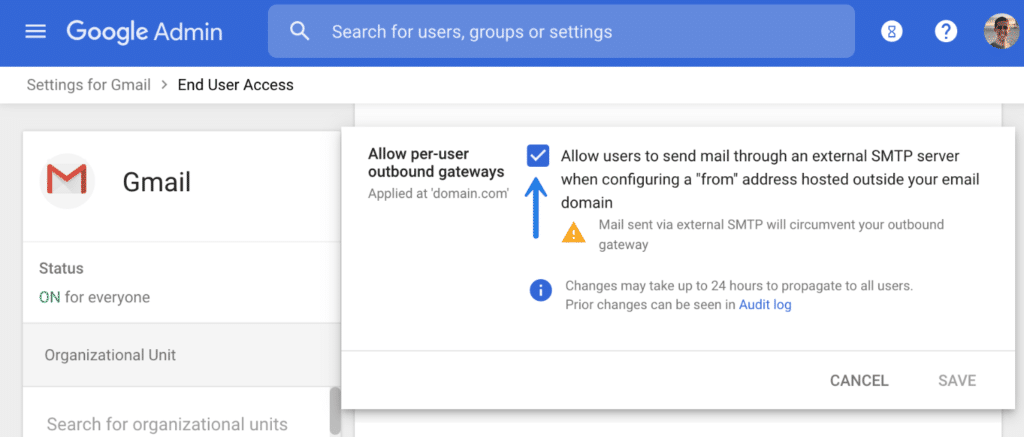Screen dimensions: 1024x437
Task: Click the breadcrumb chevron separator
Action: [x=165, y=85]
